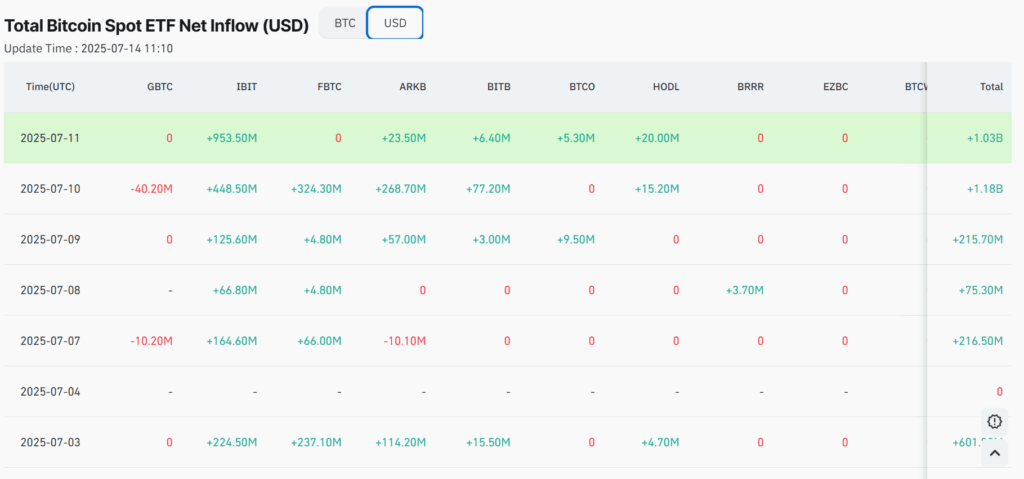This screenshot has height=479, width=1024.
Task: Click the Total column header
Action: [990, 87]
